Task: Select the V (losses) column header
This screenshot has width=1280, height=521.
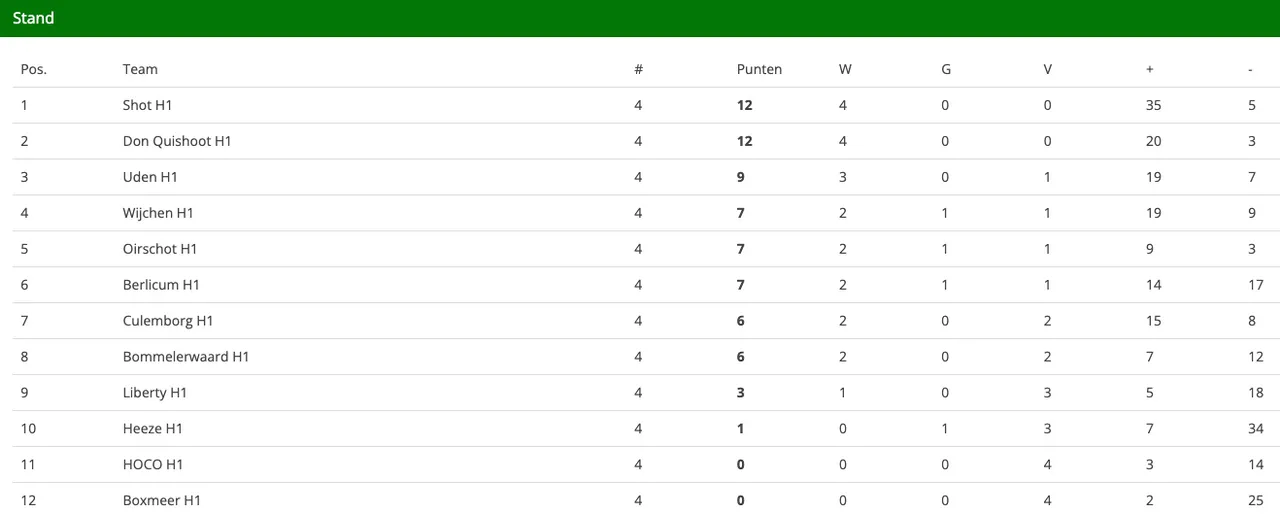Action: pyautogui.click(x=1048, y=69)
